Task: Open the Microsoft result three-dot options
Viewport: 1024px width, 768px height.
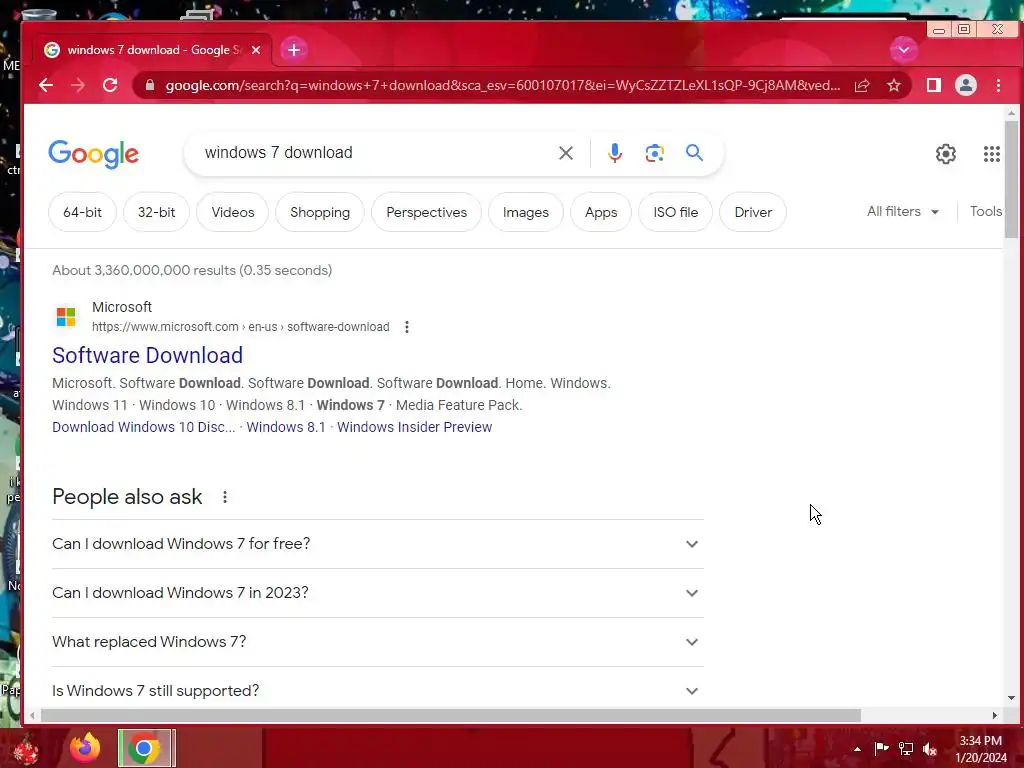Action: click(406, 327)
